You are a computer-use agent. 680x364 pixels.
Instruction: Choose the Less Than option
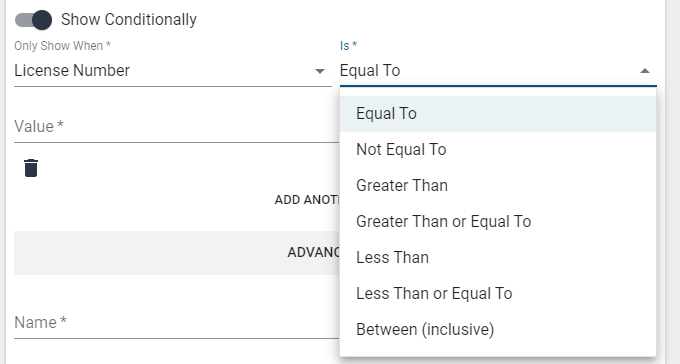pyautogui.click(x=498, y=258)
